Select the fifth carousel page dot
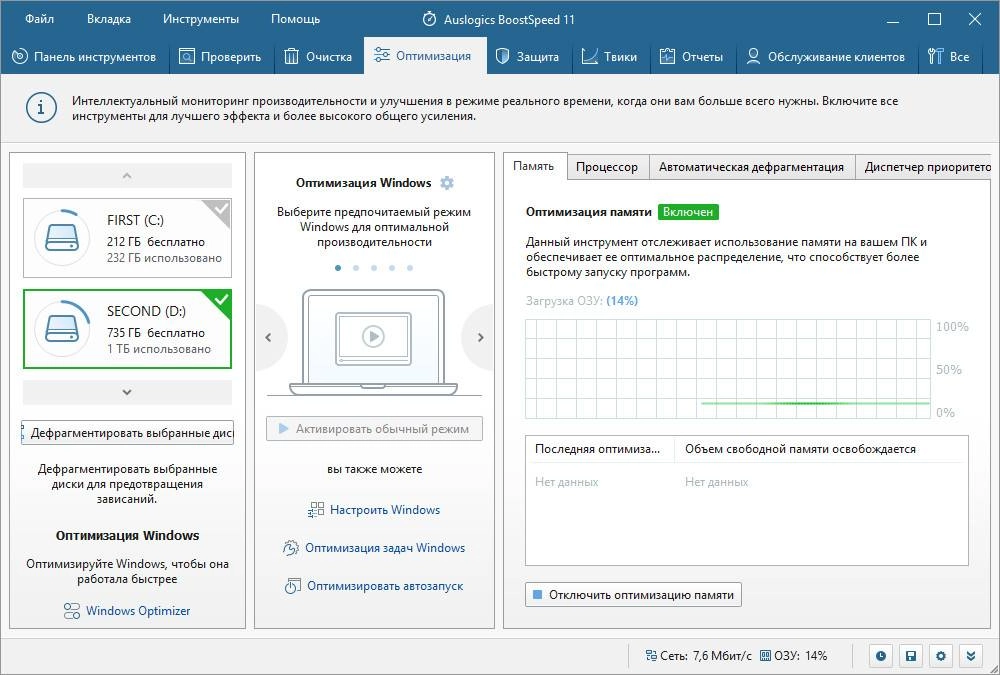1000x675 pixels. click(409, 268)
